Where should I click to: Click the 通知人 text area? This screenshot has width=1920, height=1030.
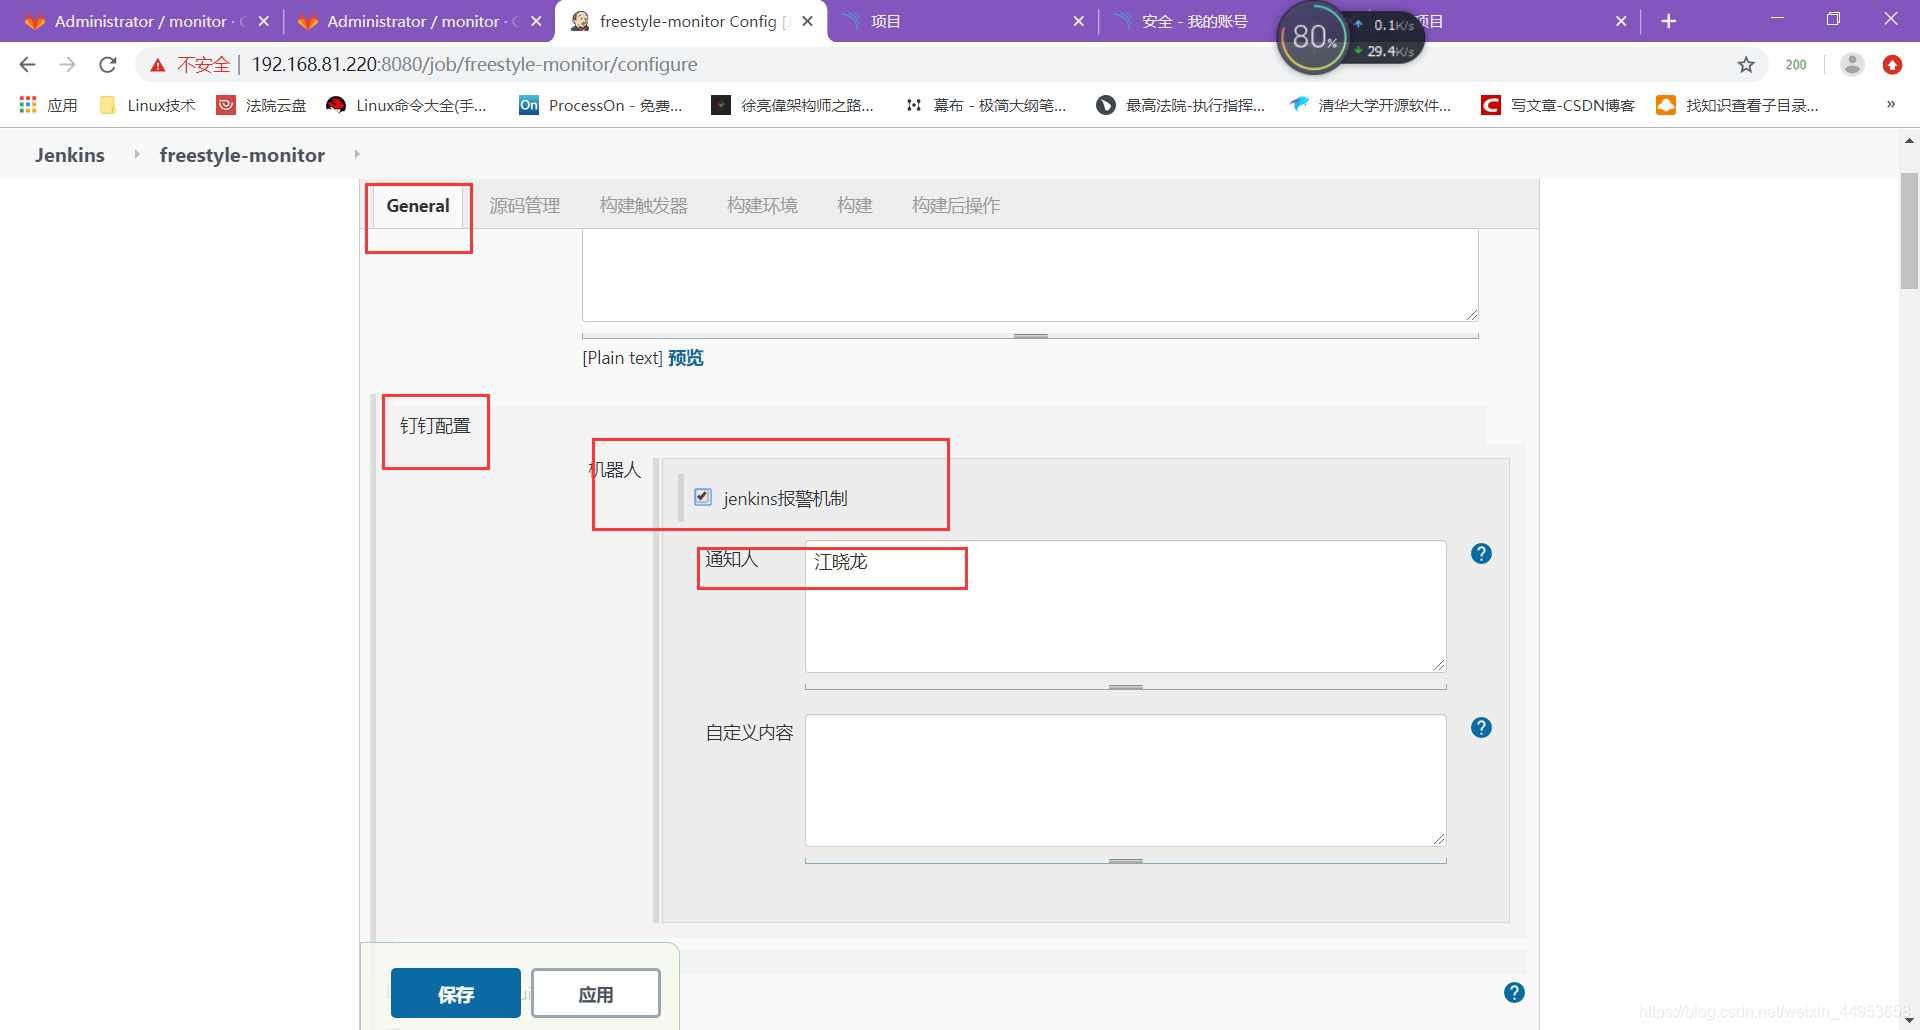click(x=1126, y=607)
